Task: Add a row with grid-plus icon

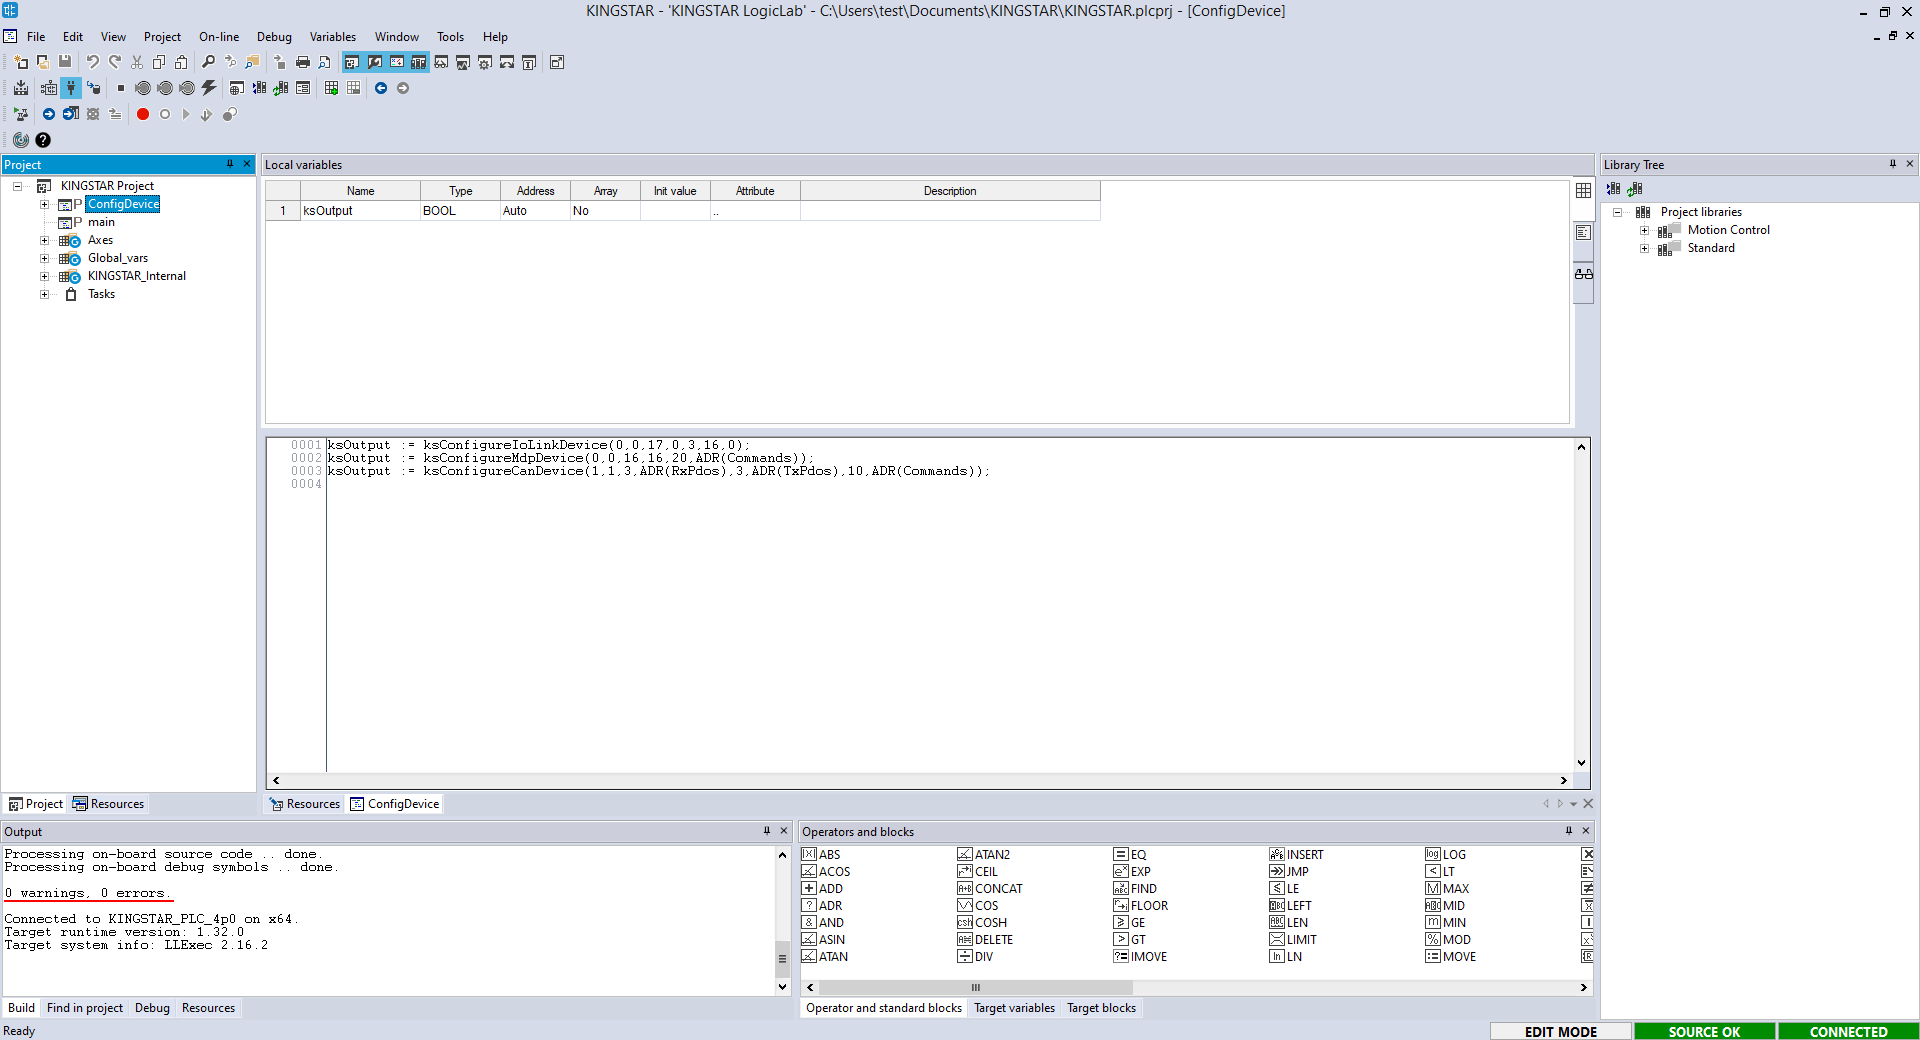Action: click(331, 88)
